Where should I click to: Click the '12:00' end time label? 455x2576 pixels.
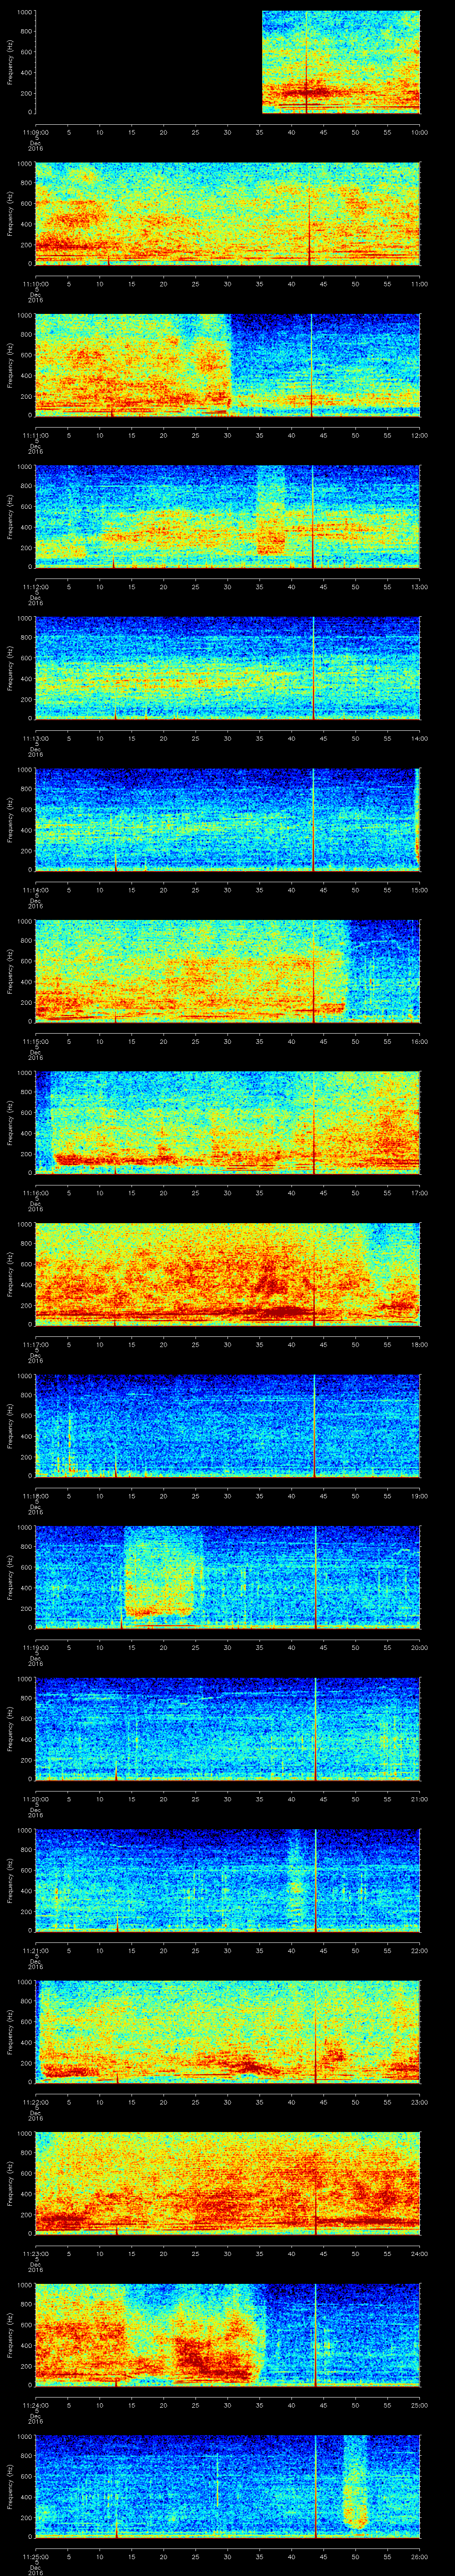419,434
